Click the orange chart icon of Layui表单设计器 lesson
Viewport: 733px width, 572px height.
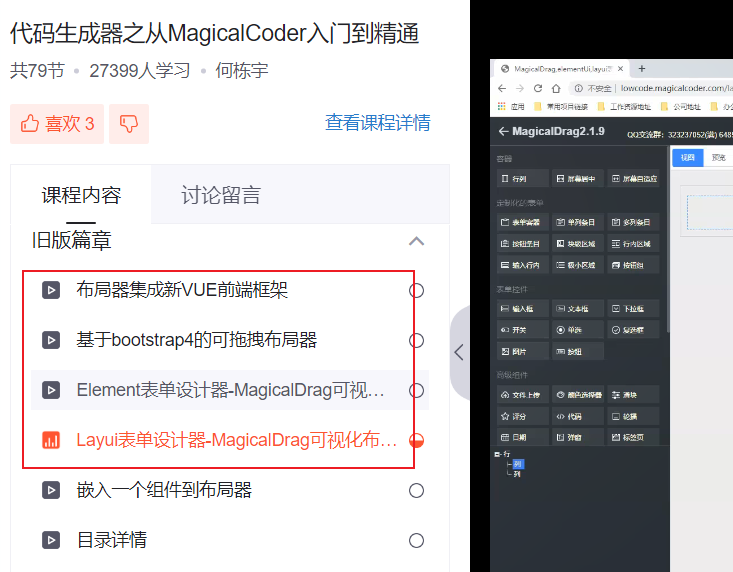[x=51, y=440]
